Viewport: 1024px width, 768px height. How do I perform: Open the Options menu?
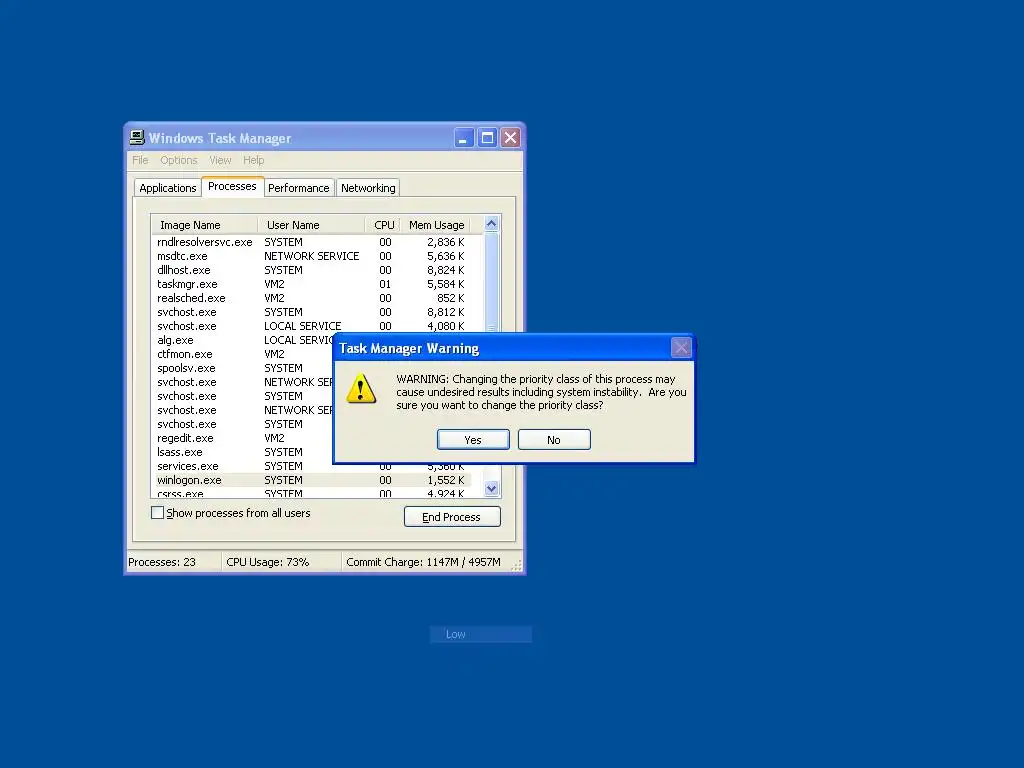point(178,160)
